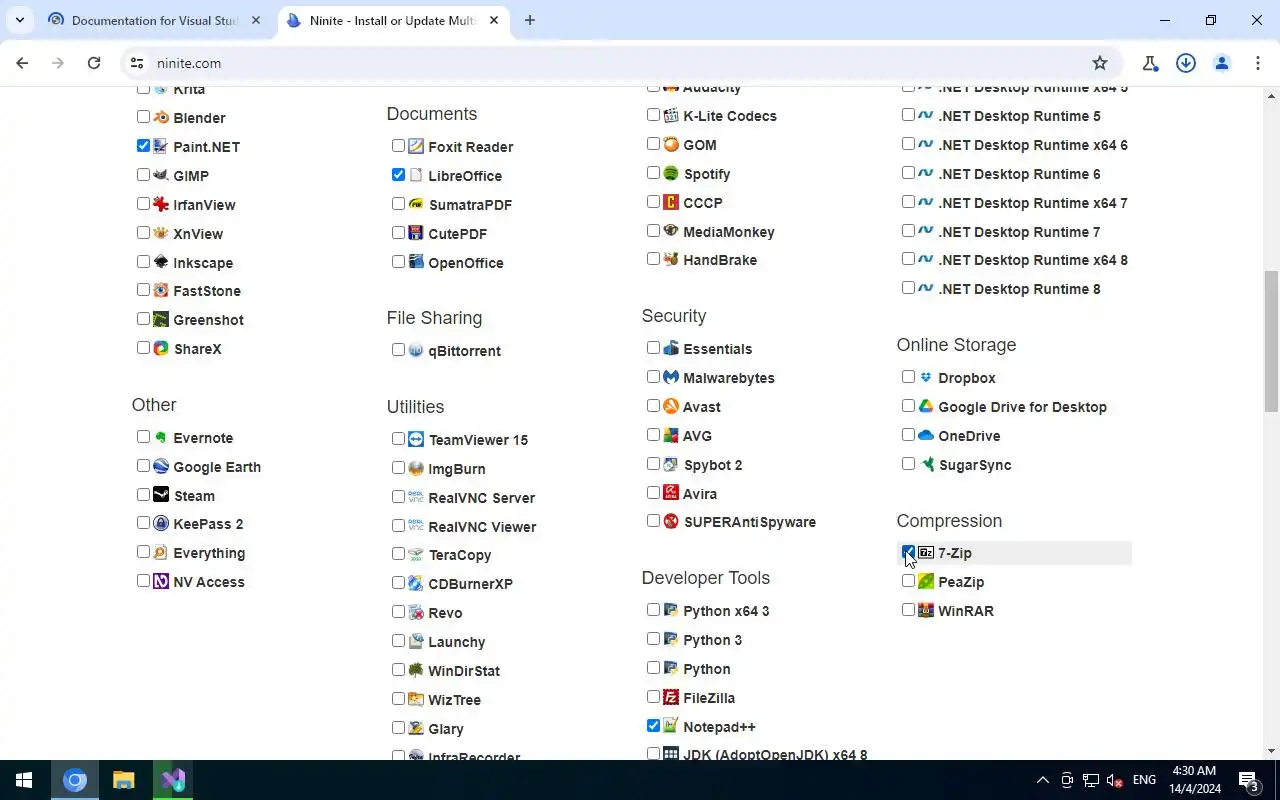Click the page vertical scrollbar thumb

[1271, 341]
